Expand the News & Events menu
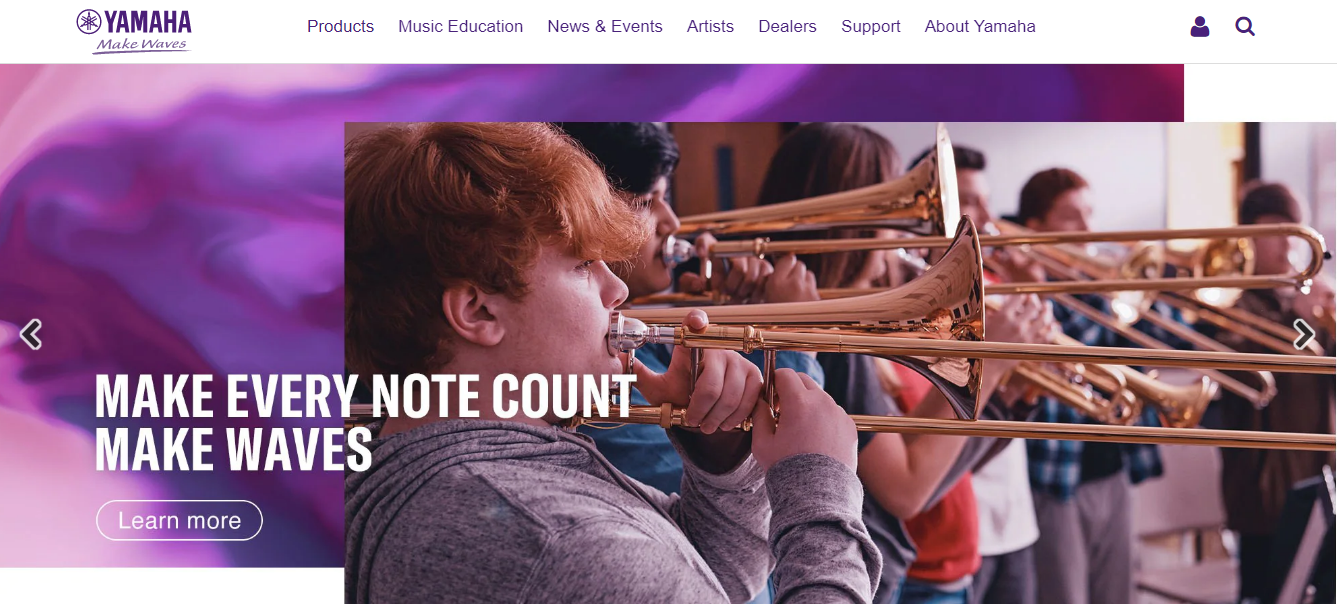This screenshot has width=1337, height=613. (605, 27)
